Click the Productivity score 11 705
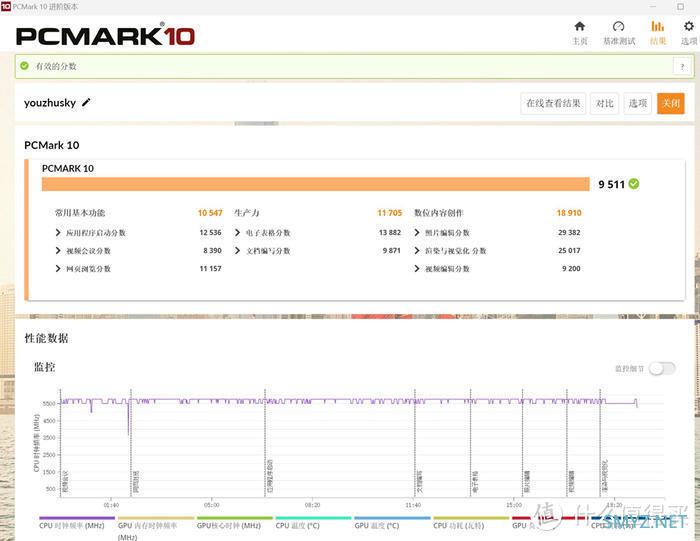Viewport: 700px width, 541px height. coord(389,213)
